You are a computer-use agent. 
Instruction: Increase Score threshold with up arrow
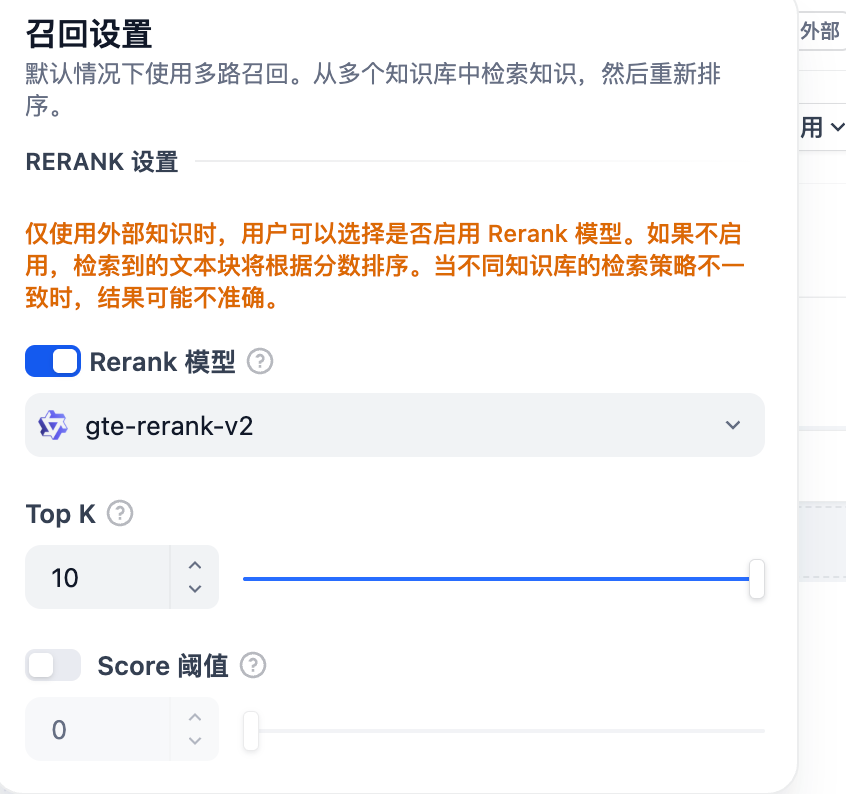[195, 718]
